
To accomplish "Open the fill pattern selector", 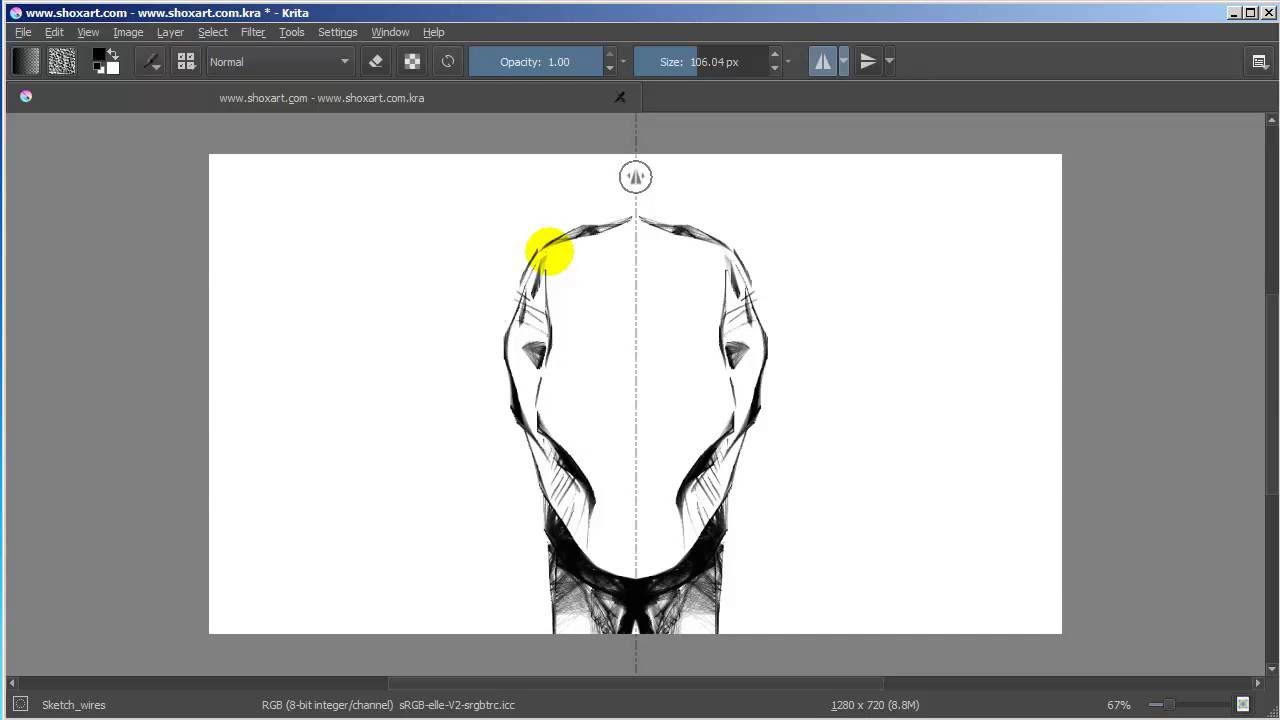I will (x=62, y=62).
